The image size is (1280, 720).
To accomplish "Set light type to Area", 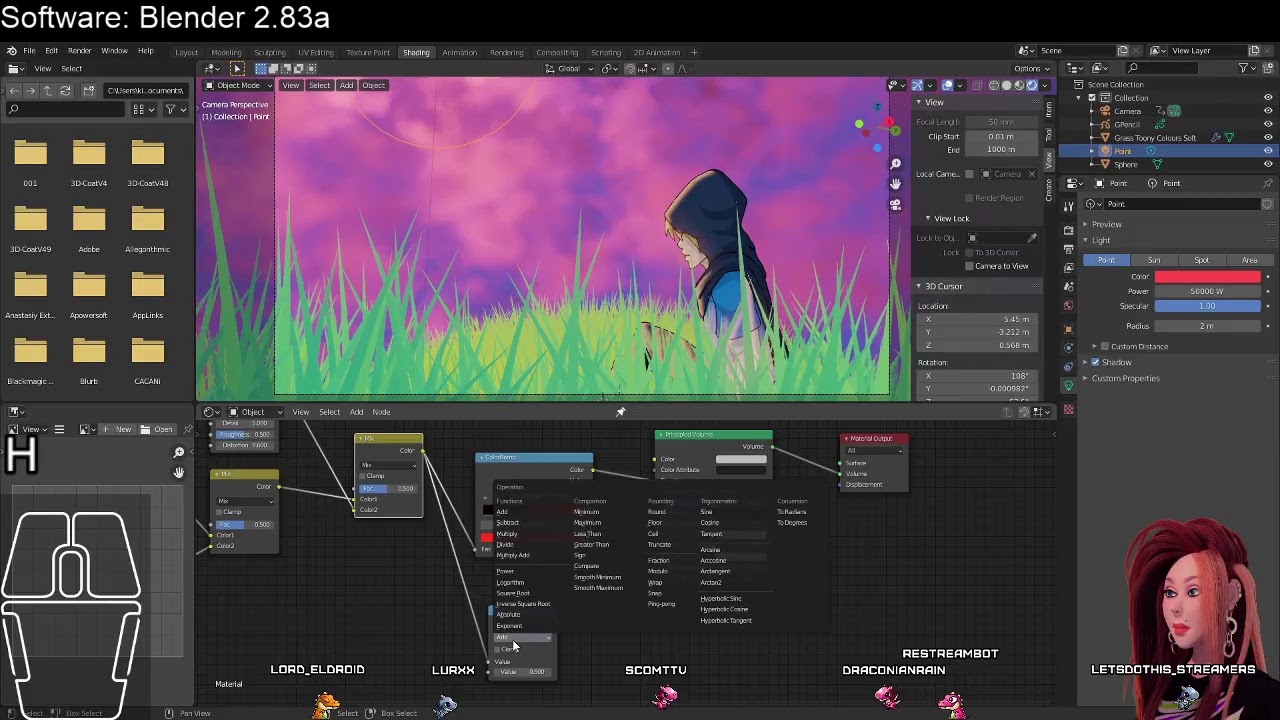I will [x=1249, y=260].
